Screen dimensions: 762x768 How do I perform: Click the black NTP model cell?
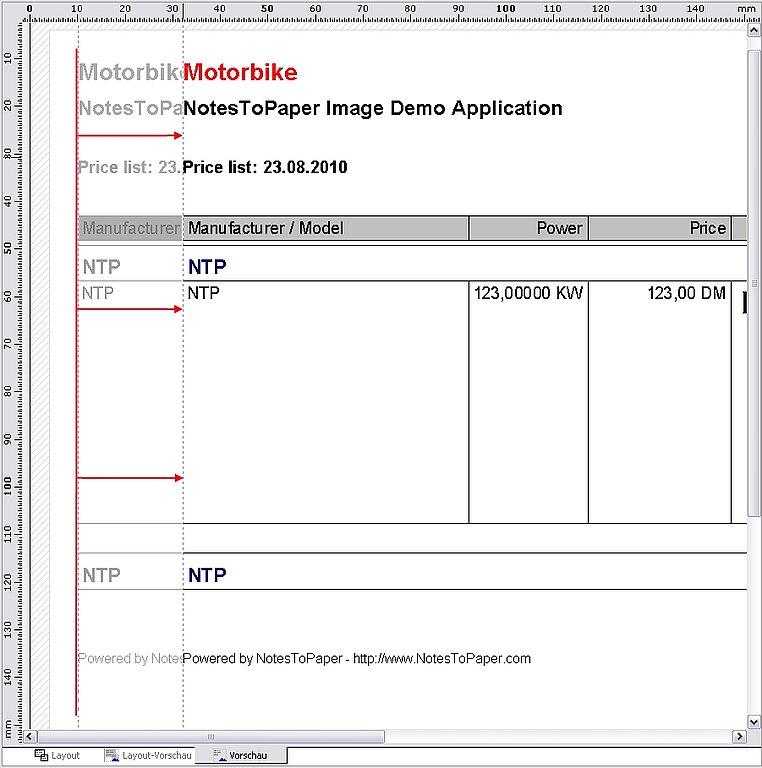click(204, 293)
